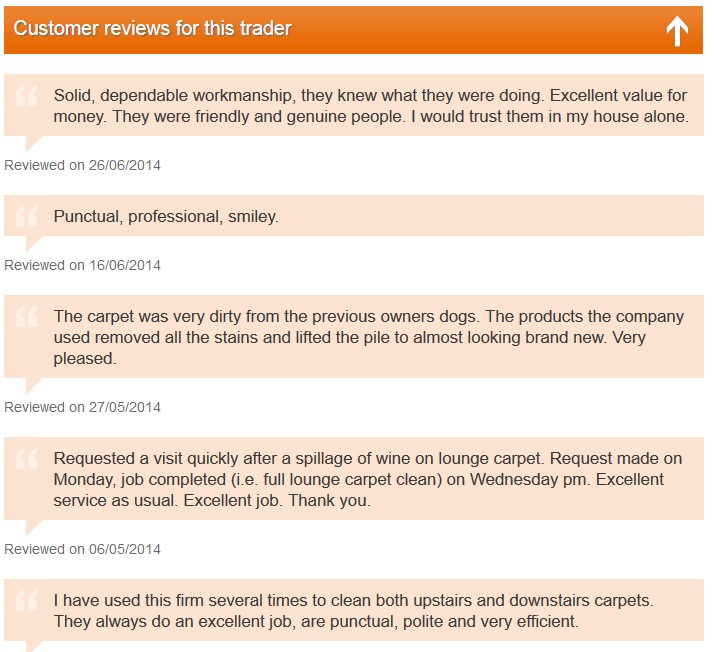Click the bubble tail below the dirty carpet review
The width and height of the screenshot is (715, 652).
coord(32,384)
